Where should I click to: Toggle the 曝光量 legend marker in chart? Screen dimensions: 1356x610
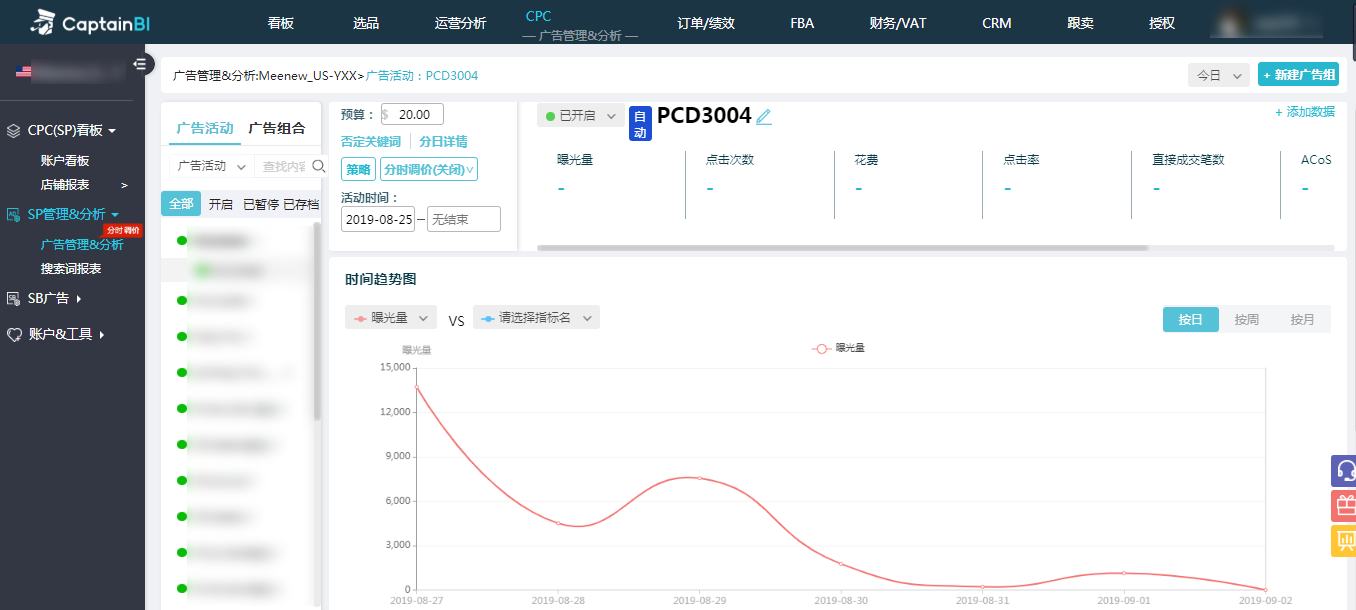822,348
